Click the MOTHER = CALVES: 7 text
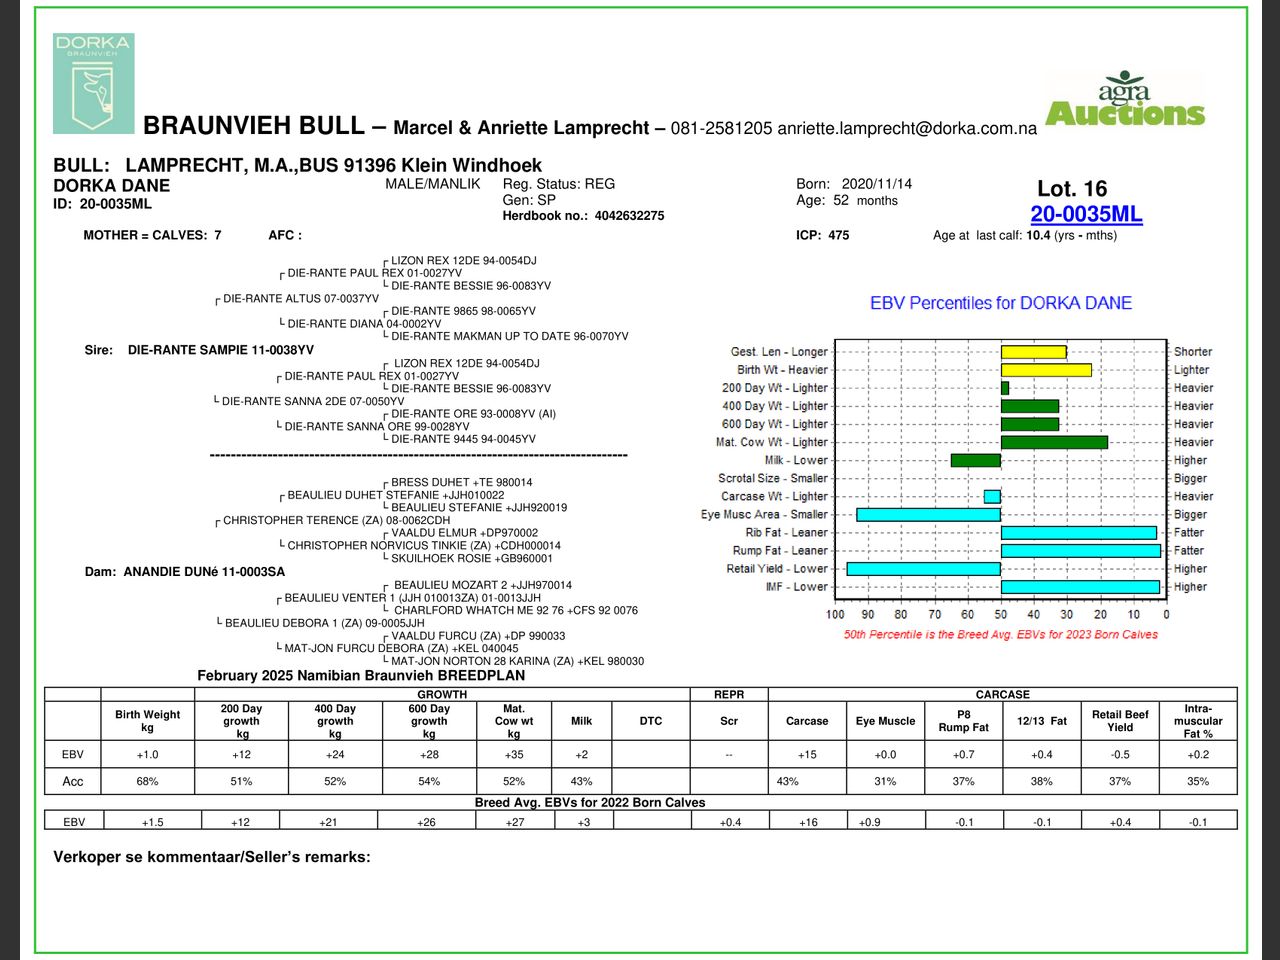The image size is (1280, 960). tap(152, 236)
